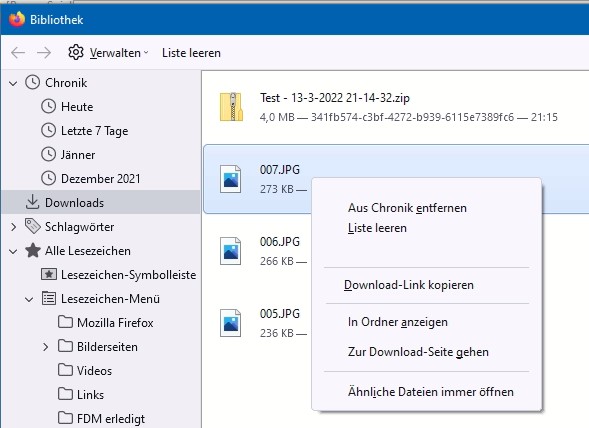This screenshot has width=589, height=428.
Task: Expand the Schlagwörter tree node
Action: [13, 227]
